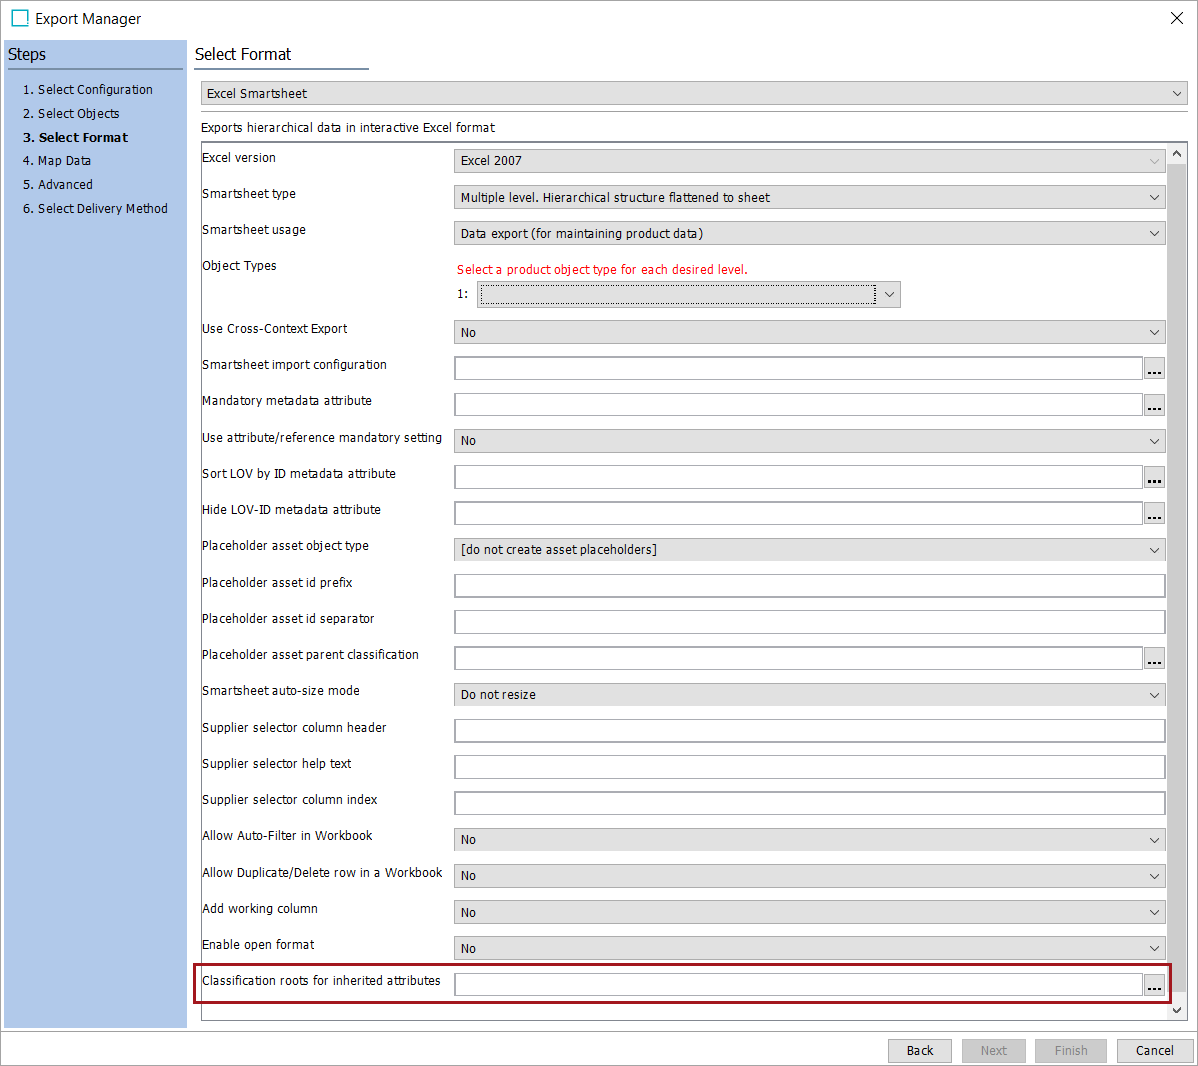Go to step 6 Select Delivery Method
Screen dimensions: 1198x1066
(96, 209)
